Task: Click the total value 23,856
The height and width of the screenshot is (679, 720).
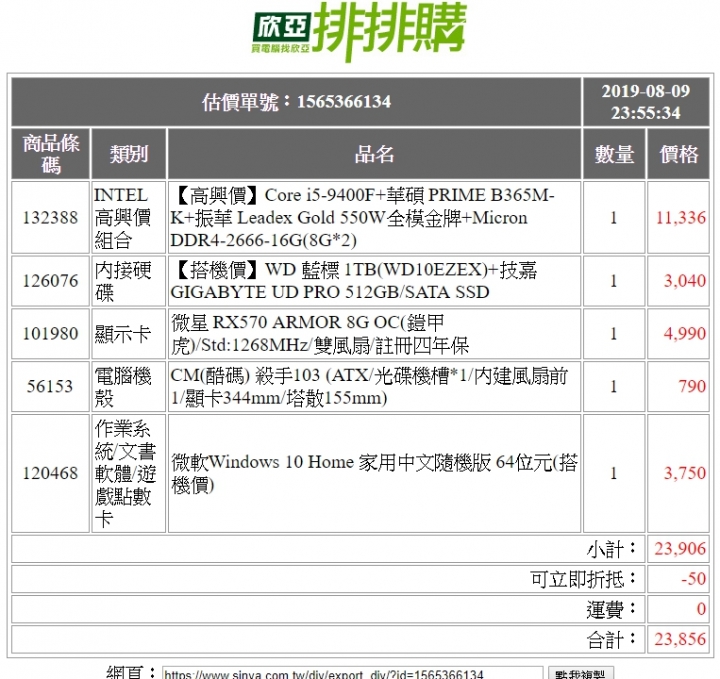Action: click(x=680, y=639)
